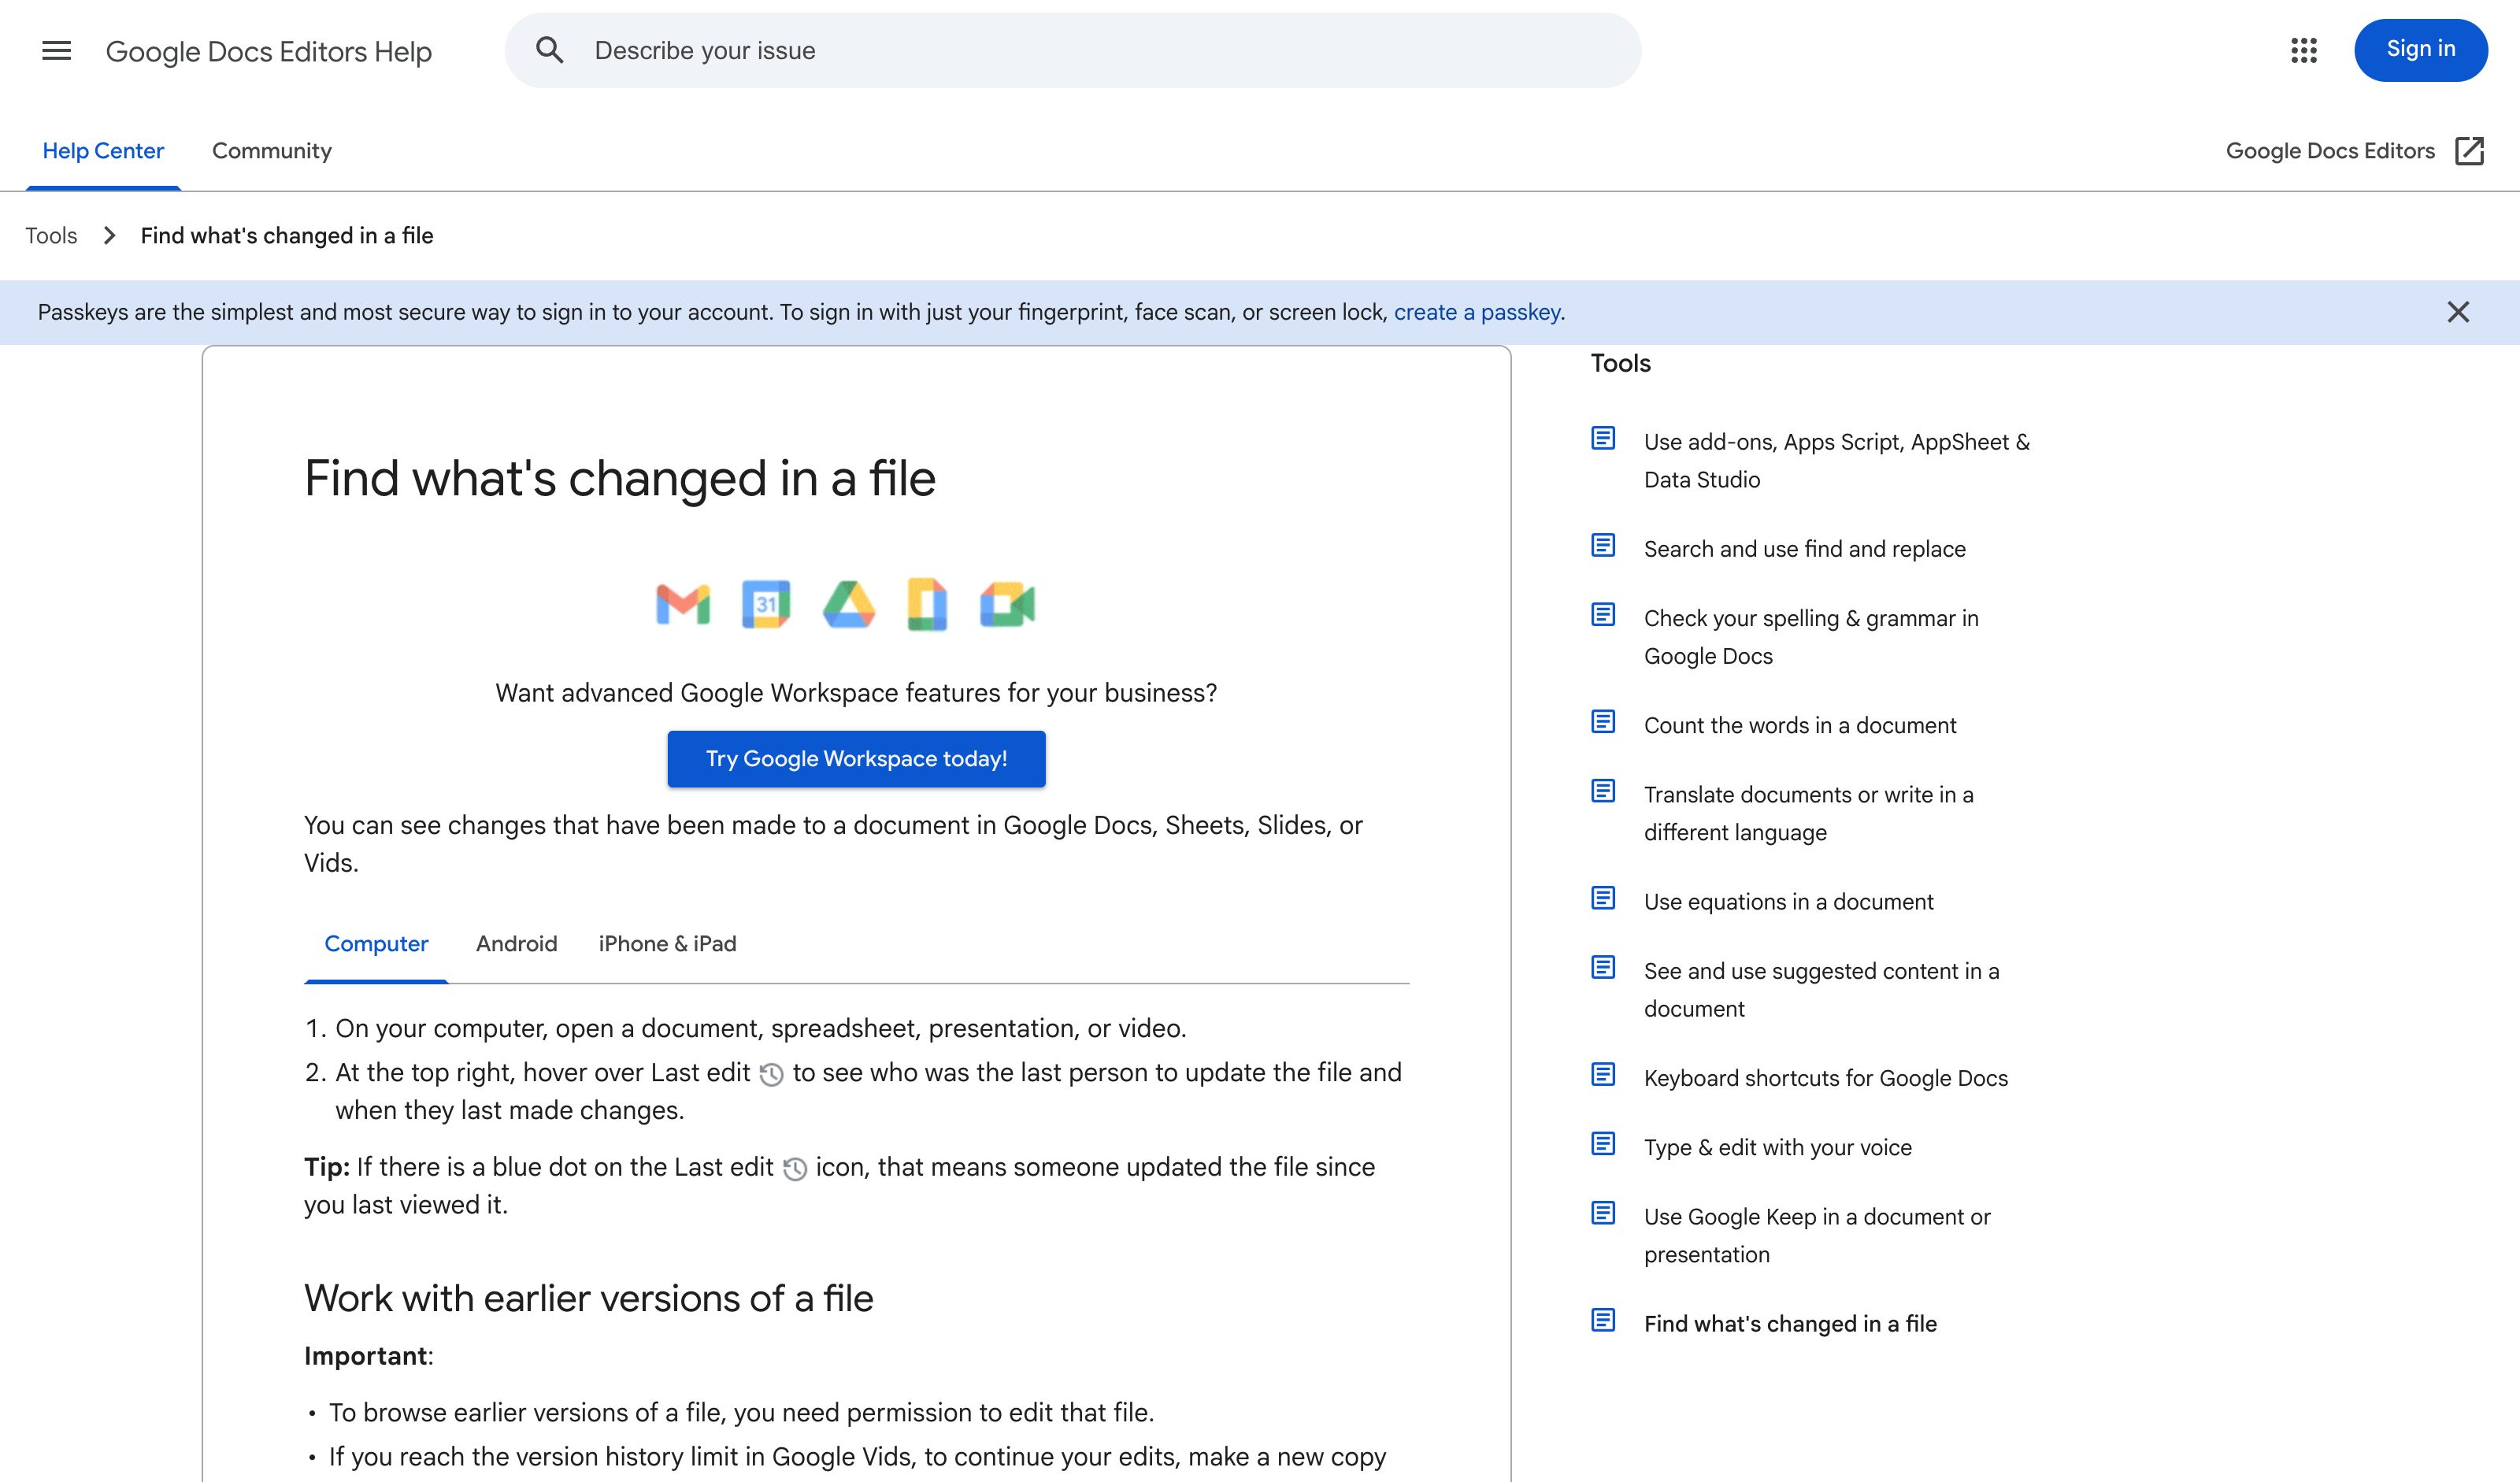Click article icon beside 'Keyboard shortcuts for Google Docs'
The height and width of the screenshot is (1482, 2520).
[x=1603, y=1075]
